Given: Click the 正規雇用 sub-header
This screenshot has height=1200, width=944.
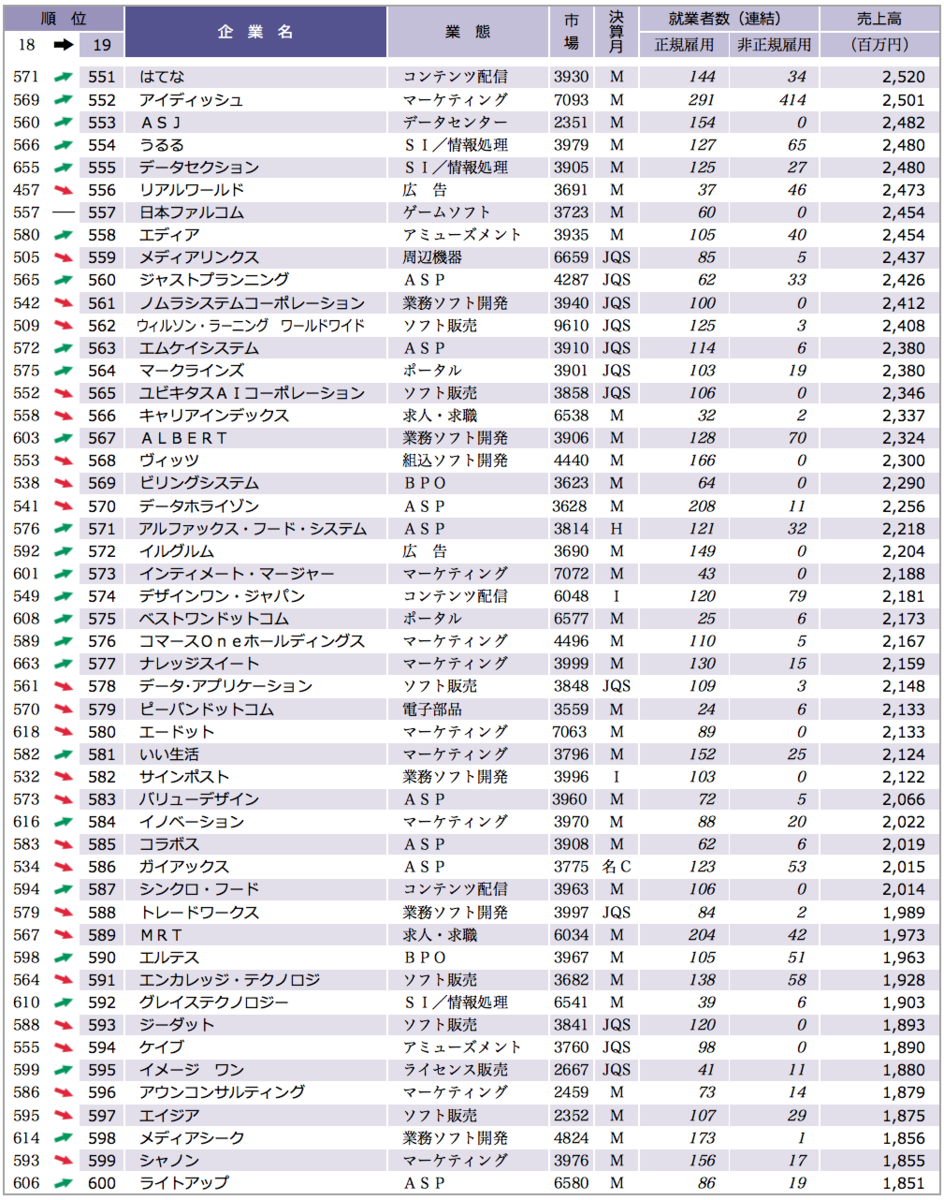Looking at the screenshot, I should point(685,45).
